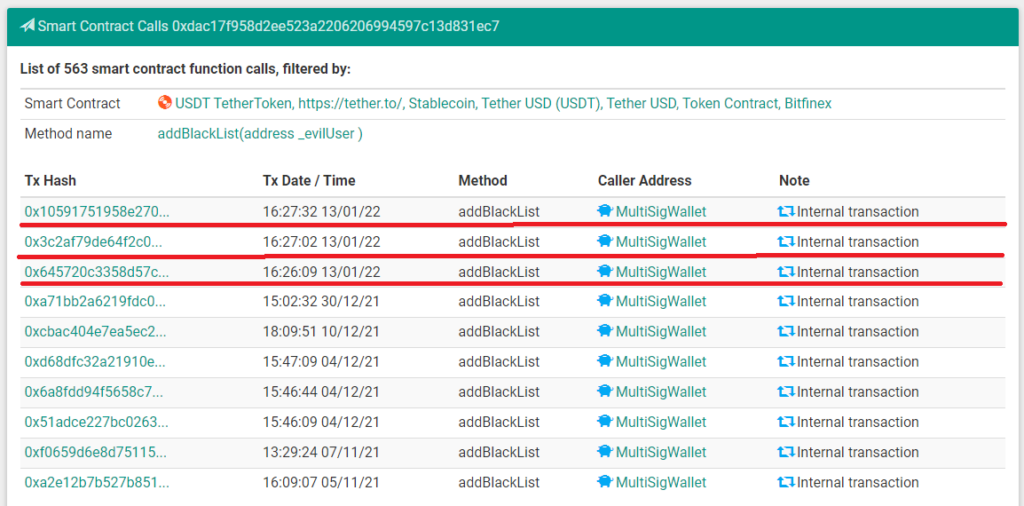Open transaction hash 0xcbac404e7ea5ec2...
This screenshot has height=506, width=1024.
click(95, 332)
